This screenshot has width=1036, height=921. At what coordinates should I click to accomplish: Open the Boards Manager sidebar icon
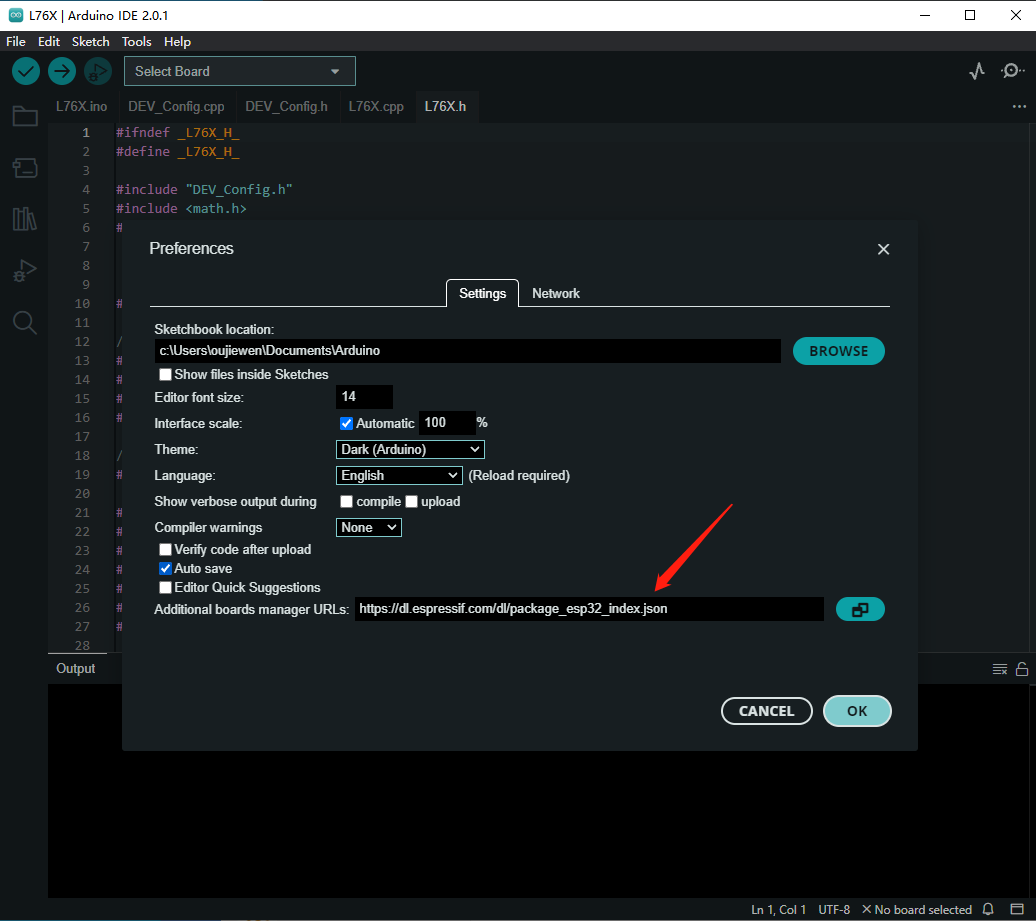25,168
